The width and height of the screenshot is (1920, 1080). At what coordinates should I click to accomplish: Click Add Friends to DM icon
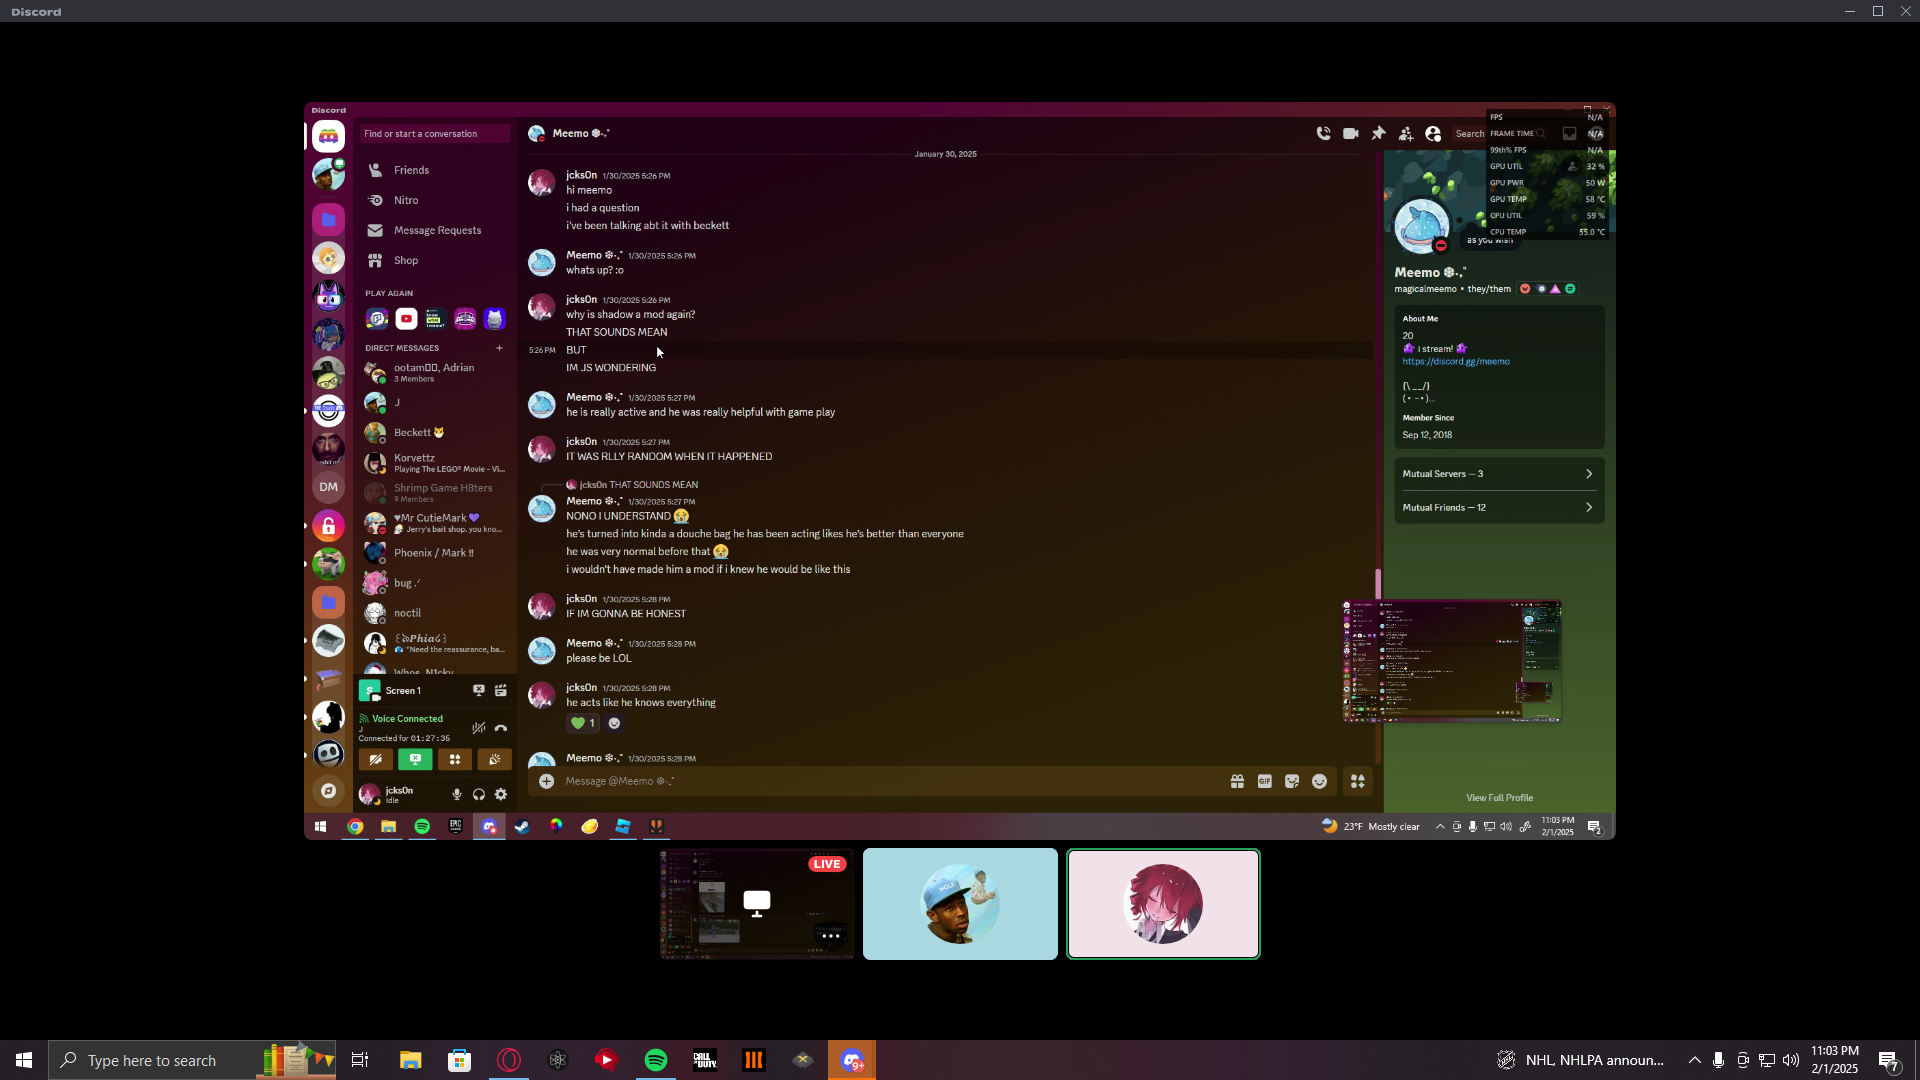tap(1406, 133)
